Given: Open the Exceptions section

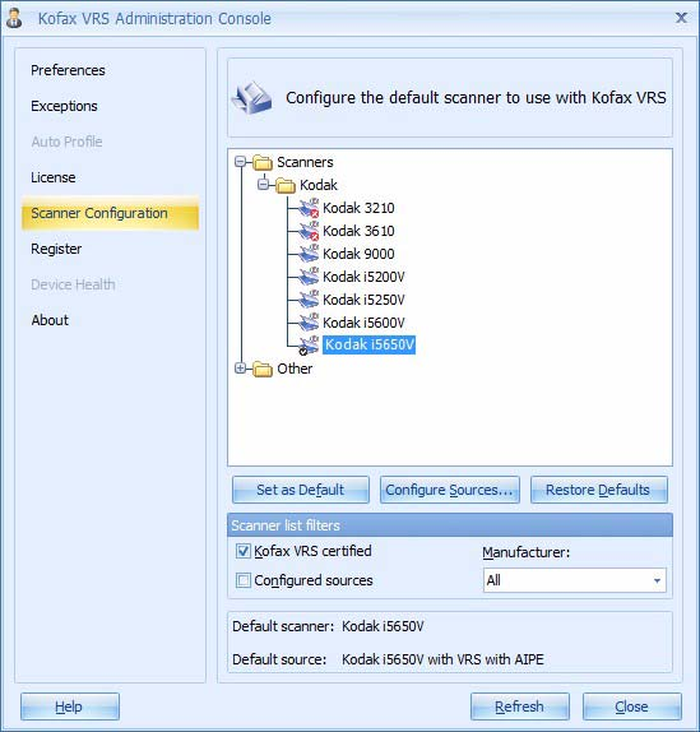Looking at the screenshot, I should pos(64,106).
